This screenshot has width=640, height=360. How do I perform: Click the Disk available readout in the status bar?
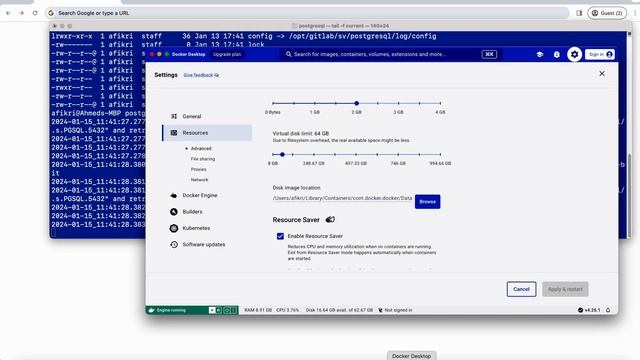339,310
